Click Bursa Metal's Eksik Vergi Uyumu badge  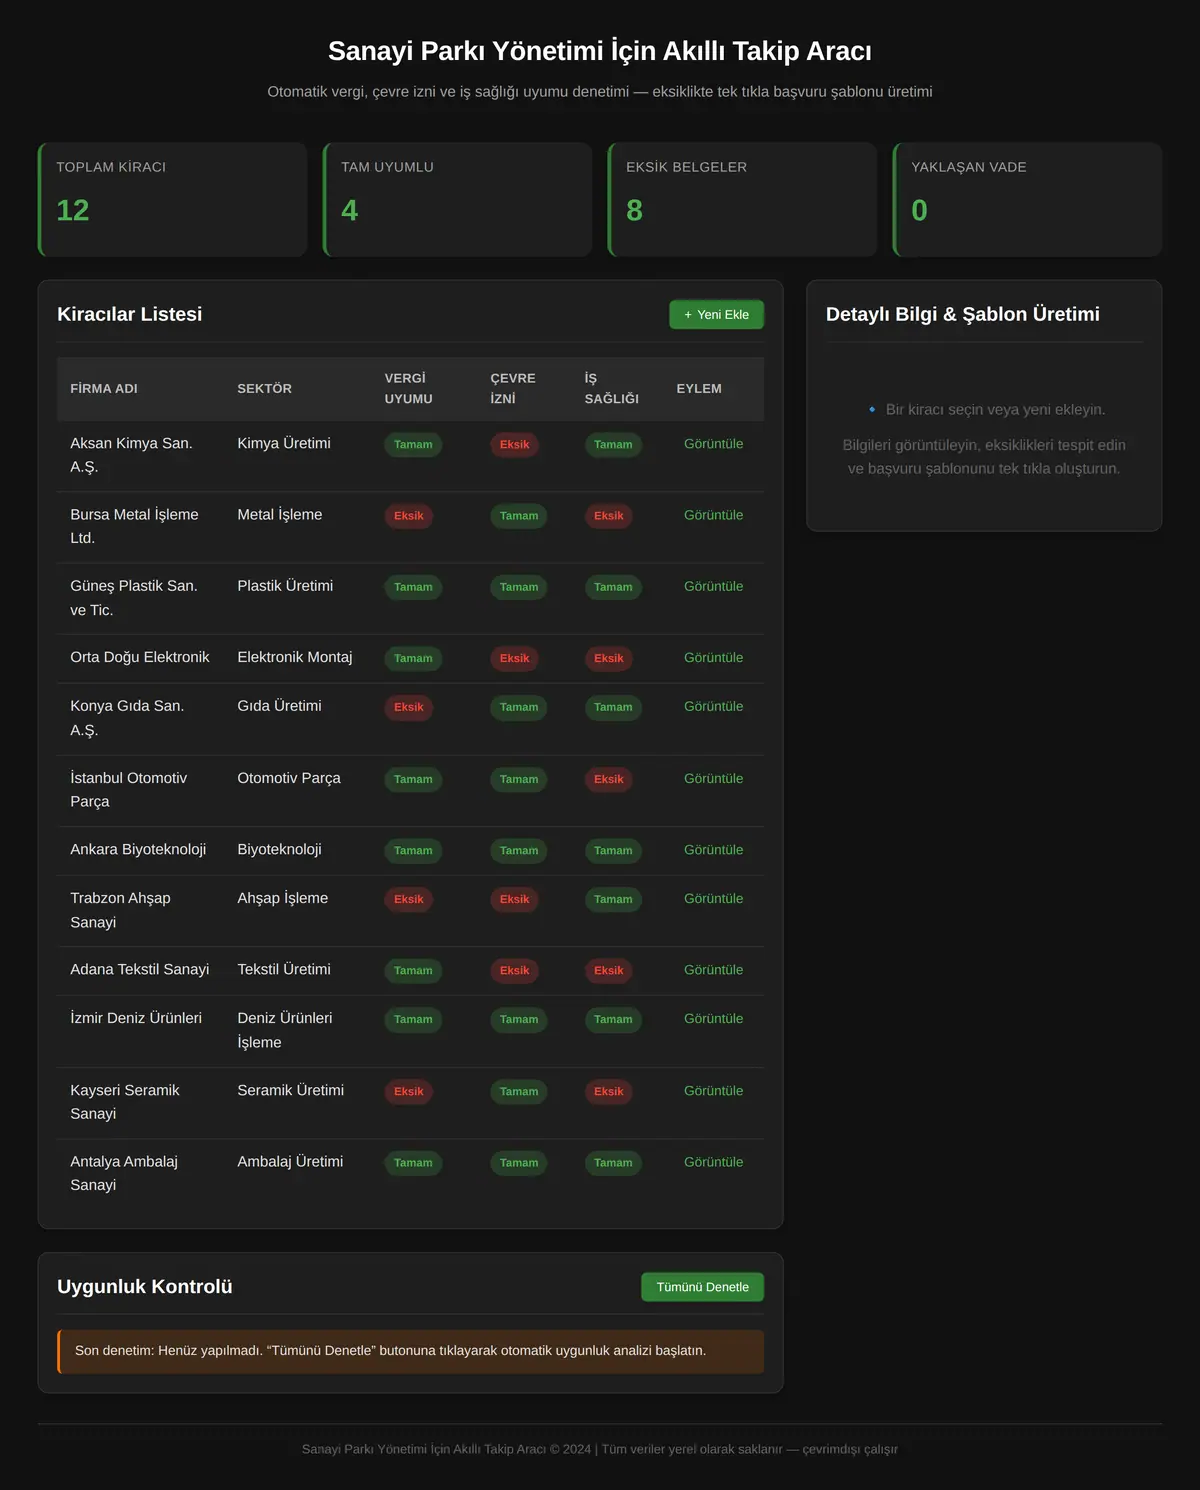(x=409, y=516)
